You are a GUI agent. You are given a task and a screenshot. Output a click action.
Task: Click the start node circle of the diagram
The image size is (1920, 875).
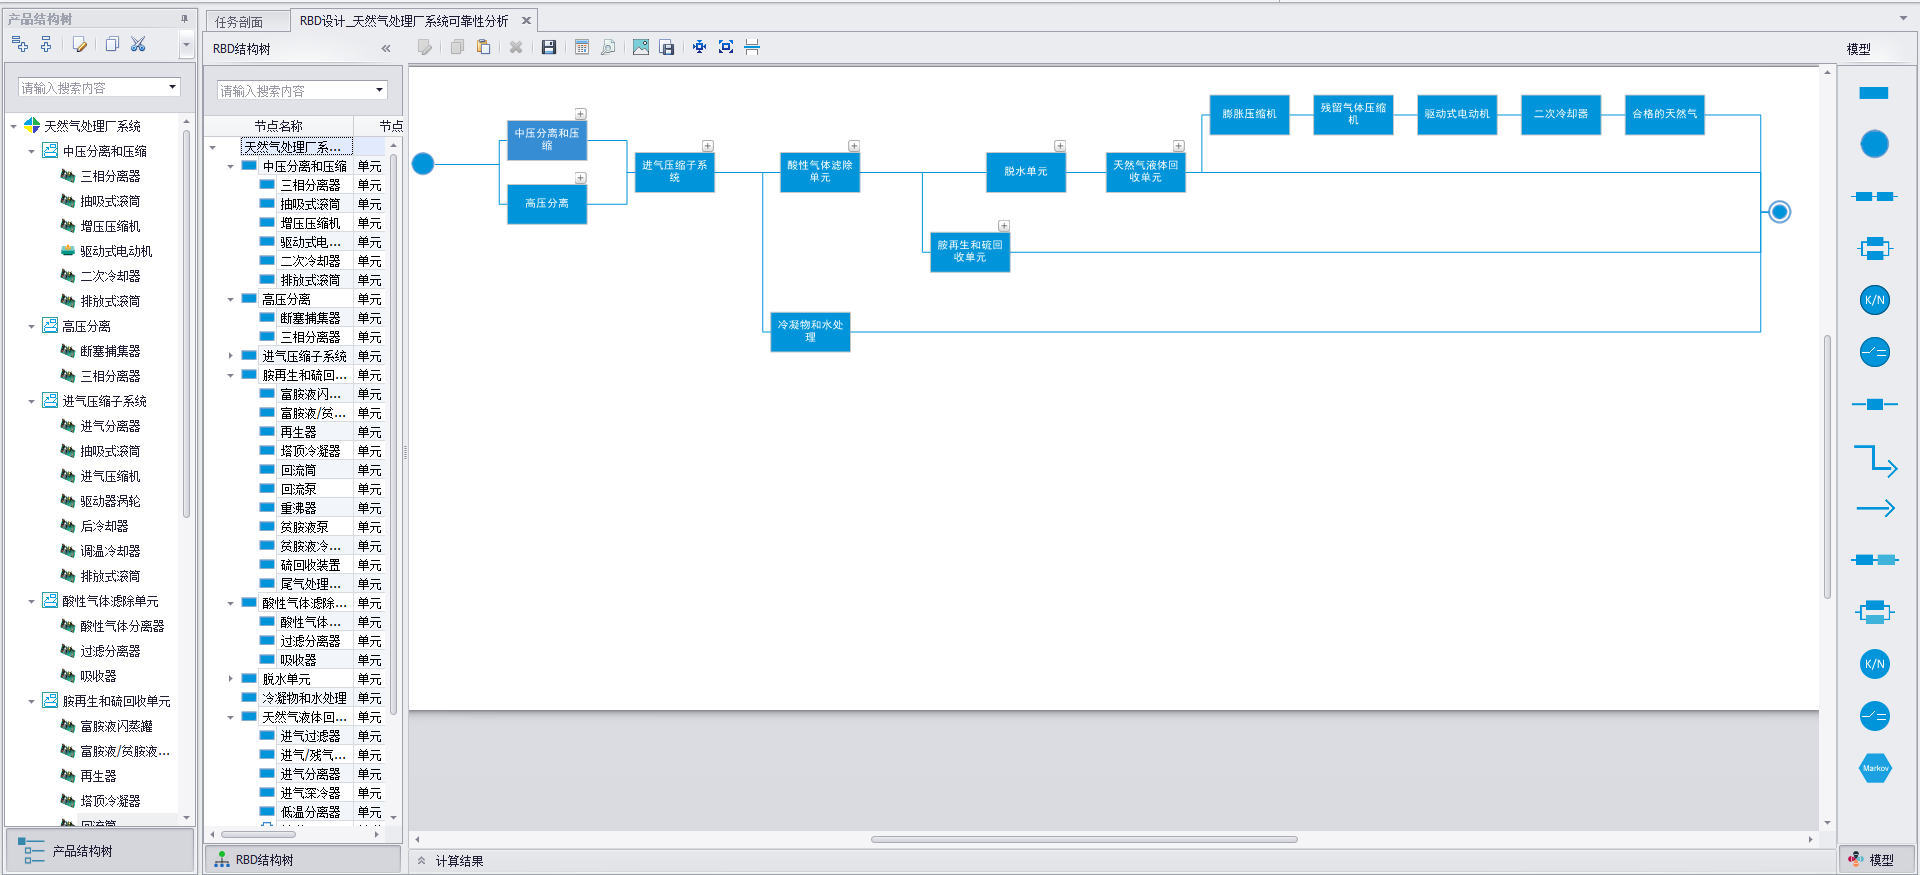pyautogui.click(x=423, y=163)
